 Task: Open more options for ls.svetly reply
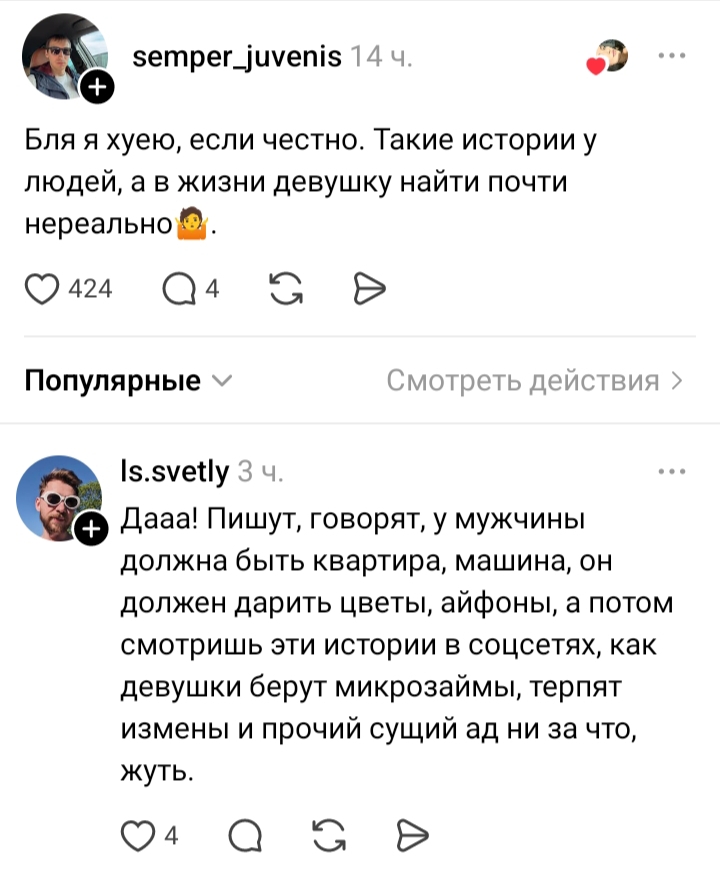[x=671, y=471]
